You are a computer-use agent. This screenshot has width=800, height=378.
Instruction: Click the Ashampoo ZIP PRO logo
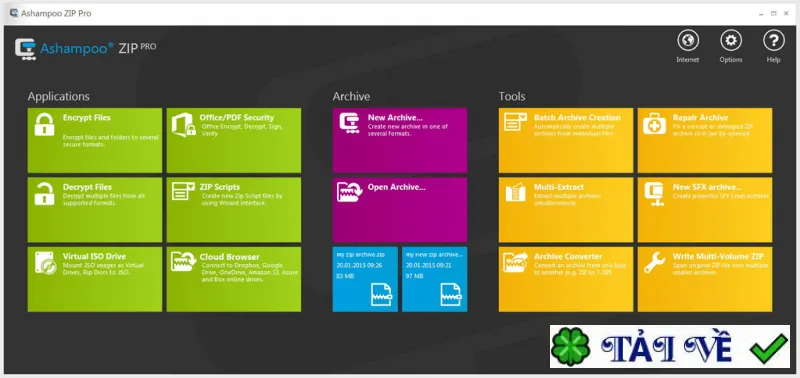coord(86,49)
